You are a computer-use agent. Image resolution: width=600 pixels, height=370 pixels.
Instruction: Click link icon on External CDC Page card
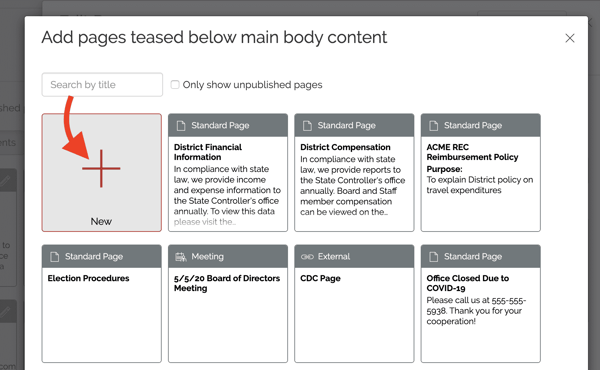[x=307, y=257]
